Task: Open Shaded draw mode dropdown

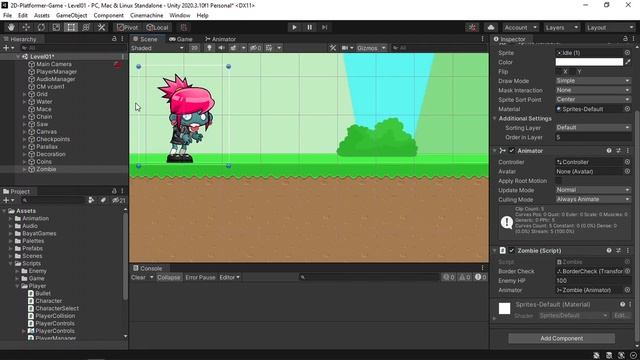Action: (x=157, y=48)
